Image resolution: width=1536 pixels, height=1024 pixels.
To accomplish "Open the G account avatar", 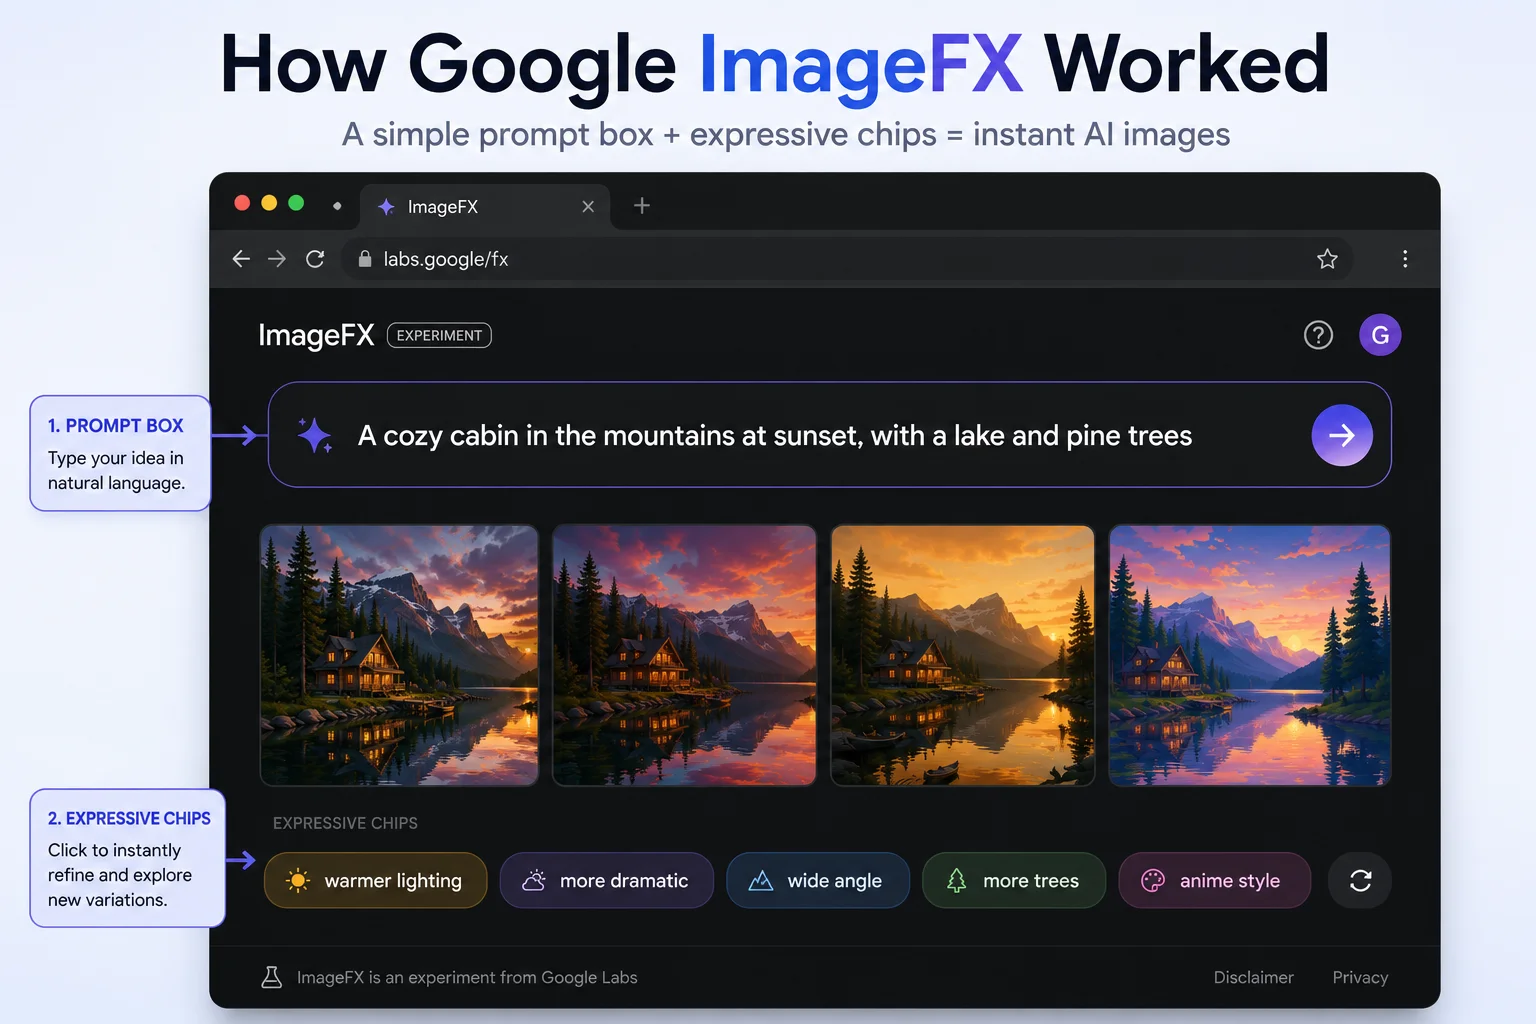I will click(x=1380, y=335).
